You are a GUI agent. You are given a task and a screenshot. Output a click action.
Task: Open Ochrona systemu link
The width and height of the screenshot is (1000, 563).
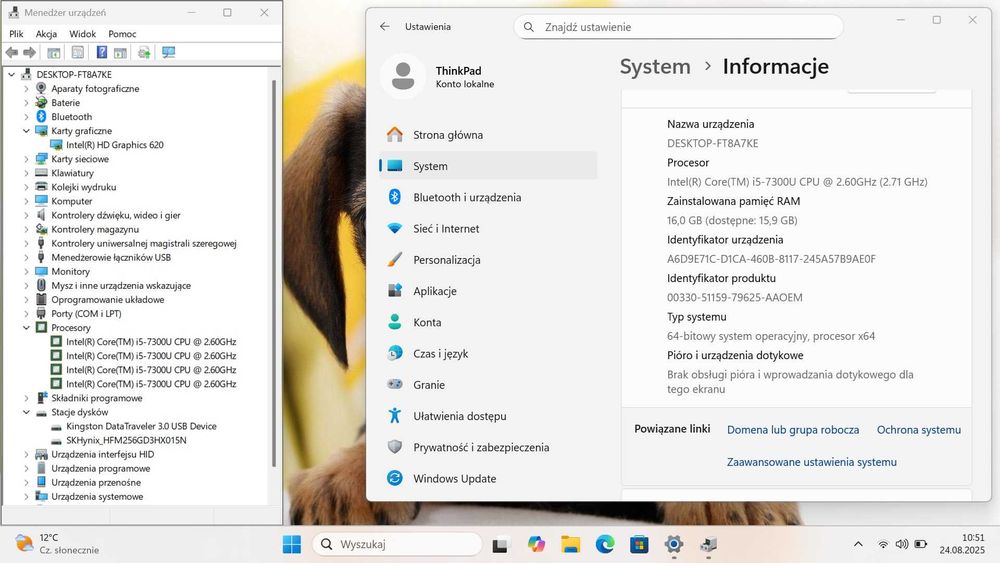coord(918,430)
